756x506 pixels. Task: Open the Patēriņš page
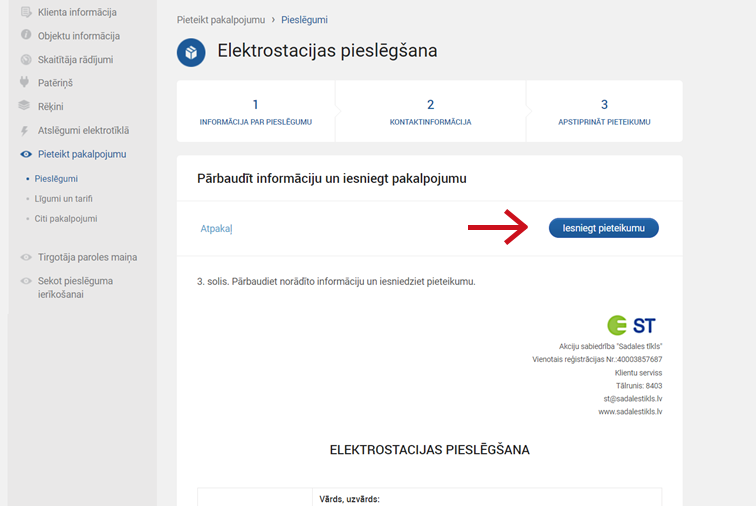(x=55, y=83)
